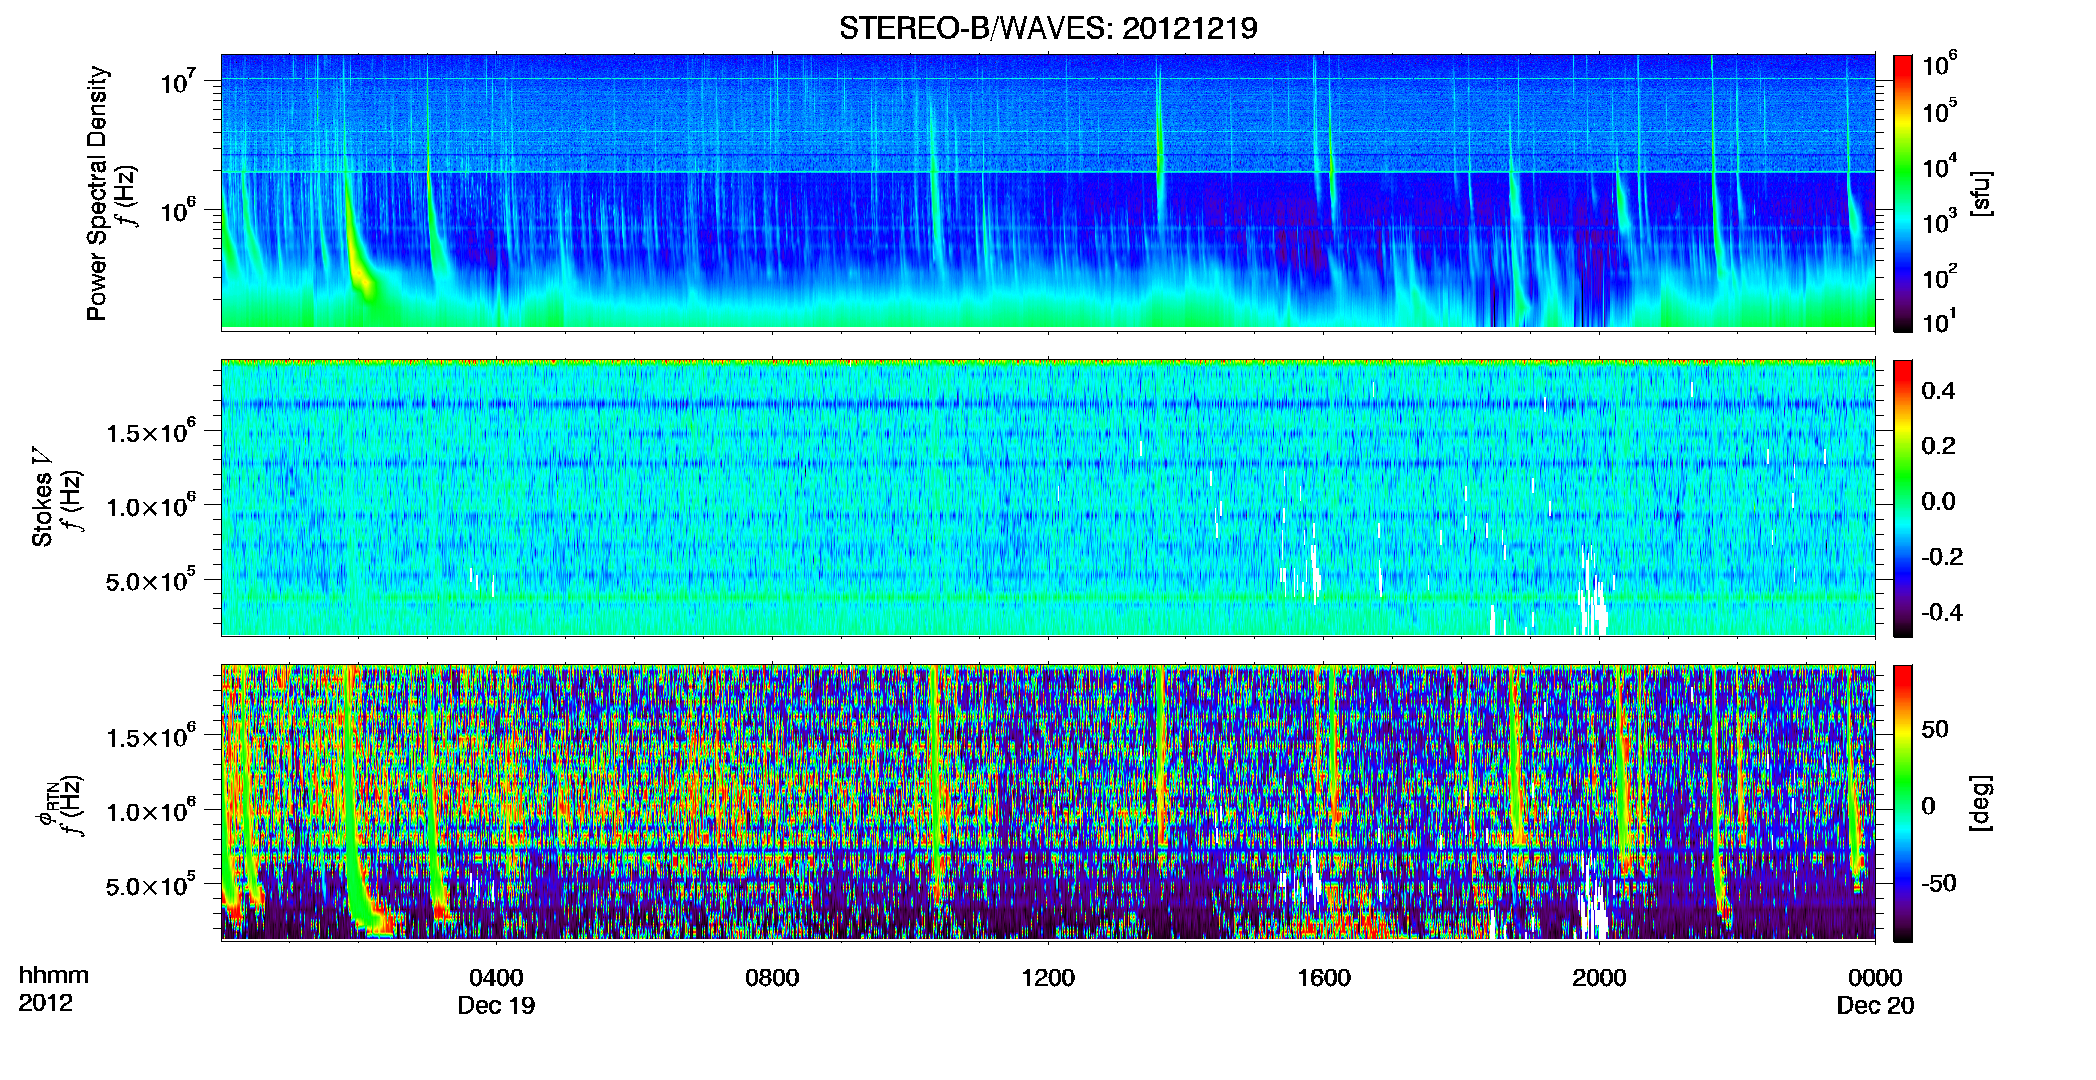This screenshot has height=1080, width=2096.
Task: Click the top panel power spectral density spectrogram
Action: (x=1048, y=191)
